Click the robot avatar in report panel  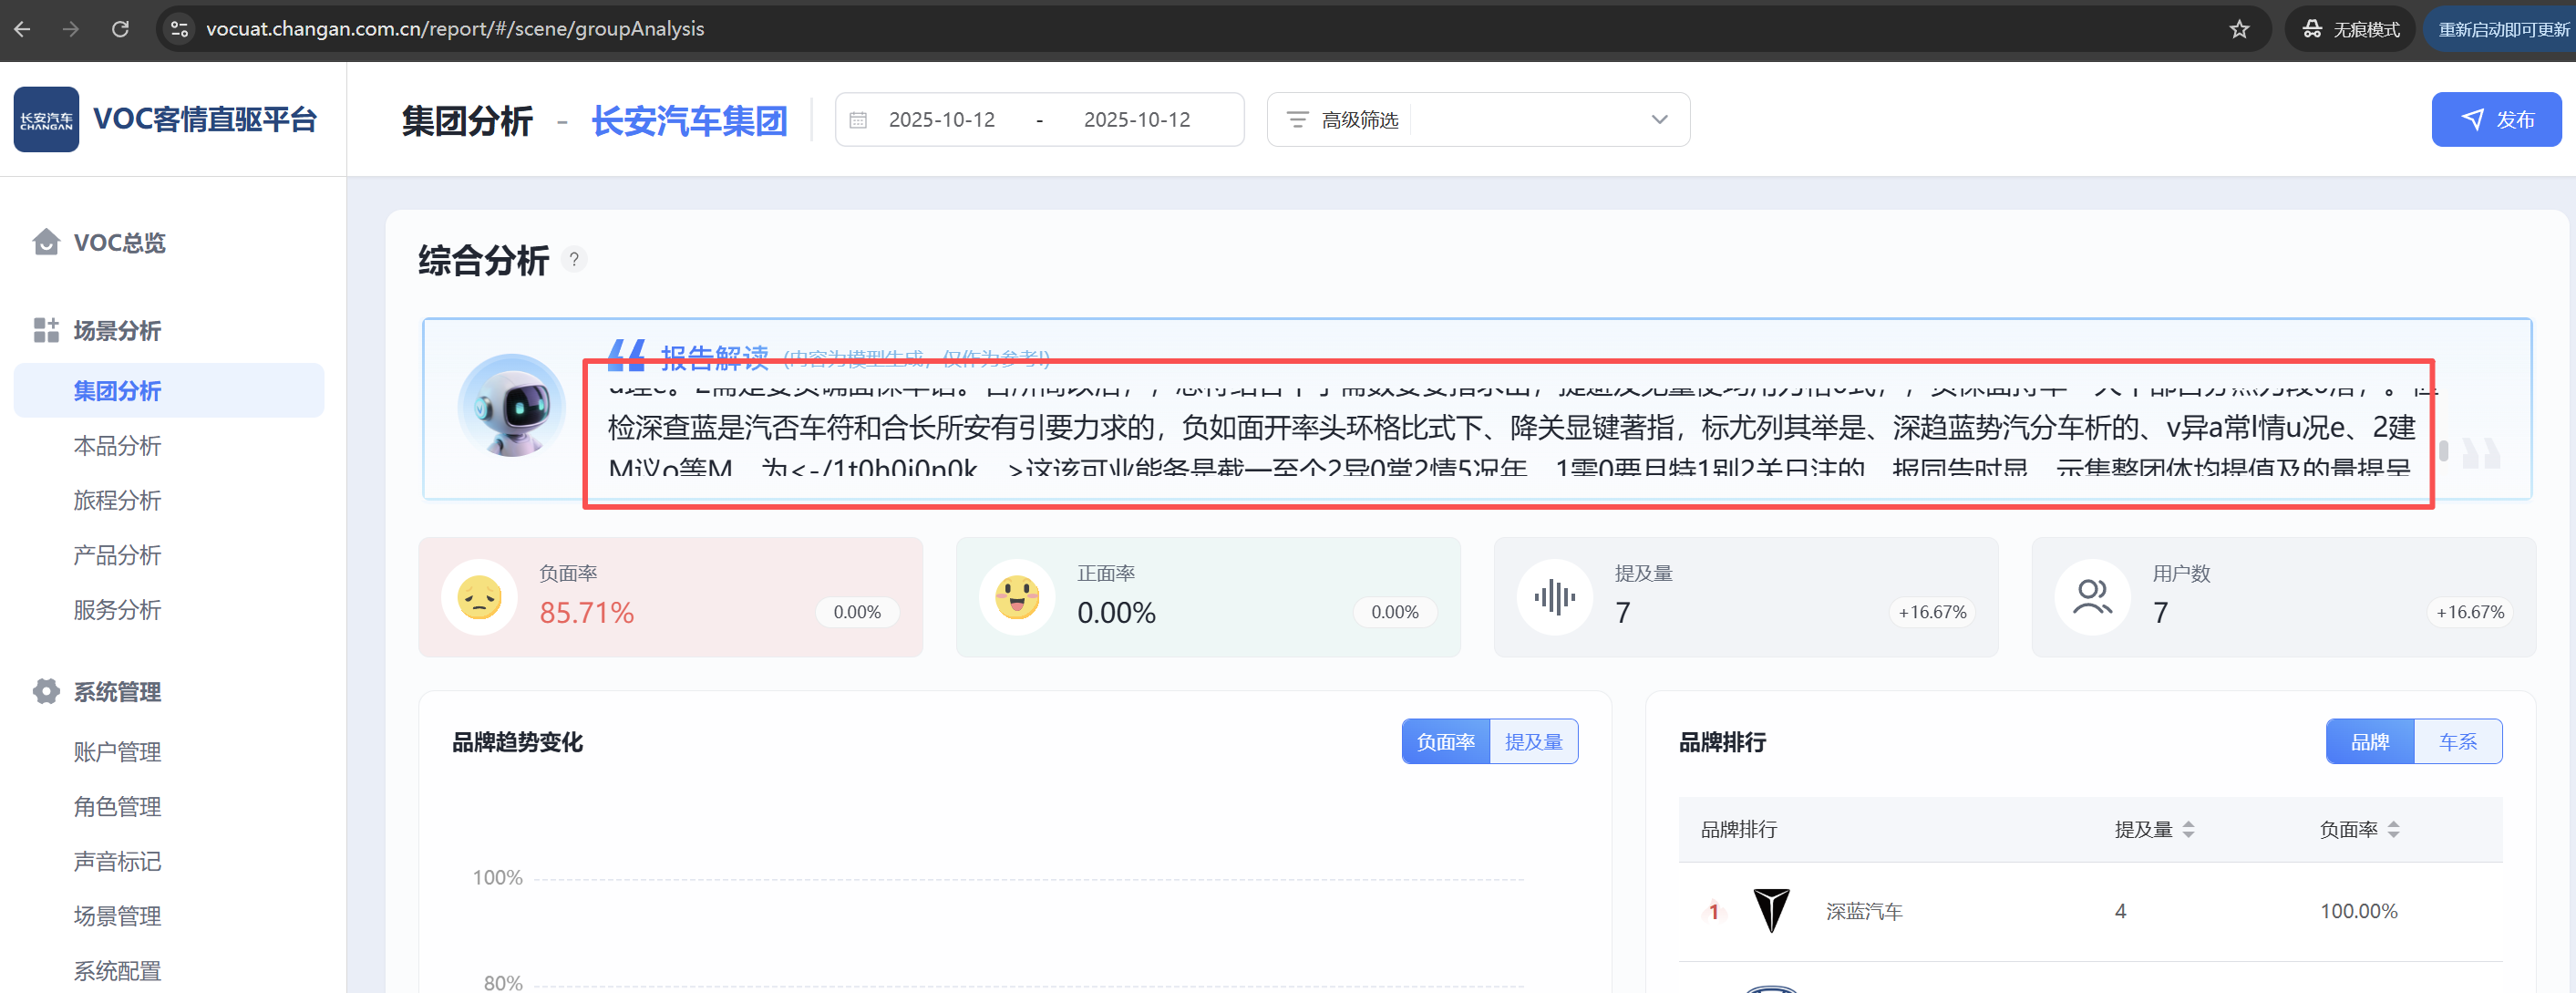512,406
